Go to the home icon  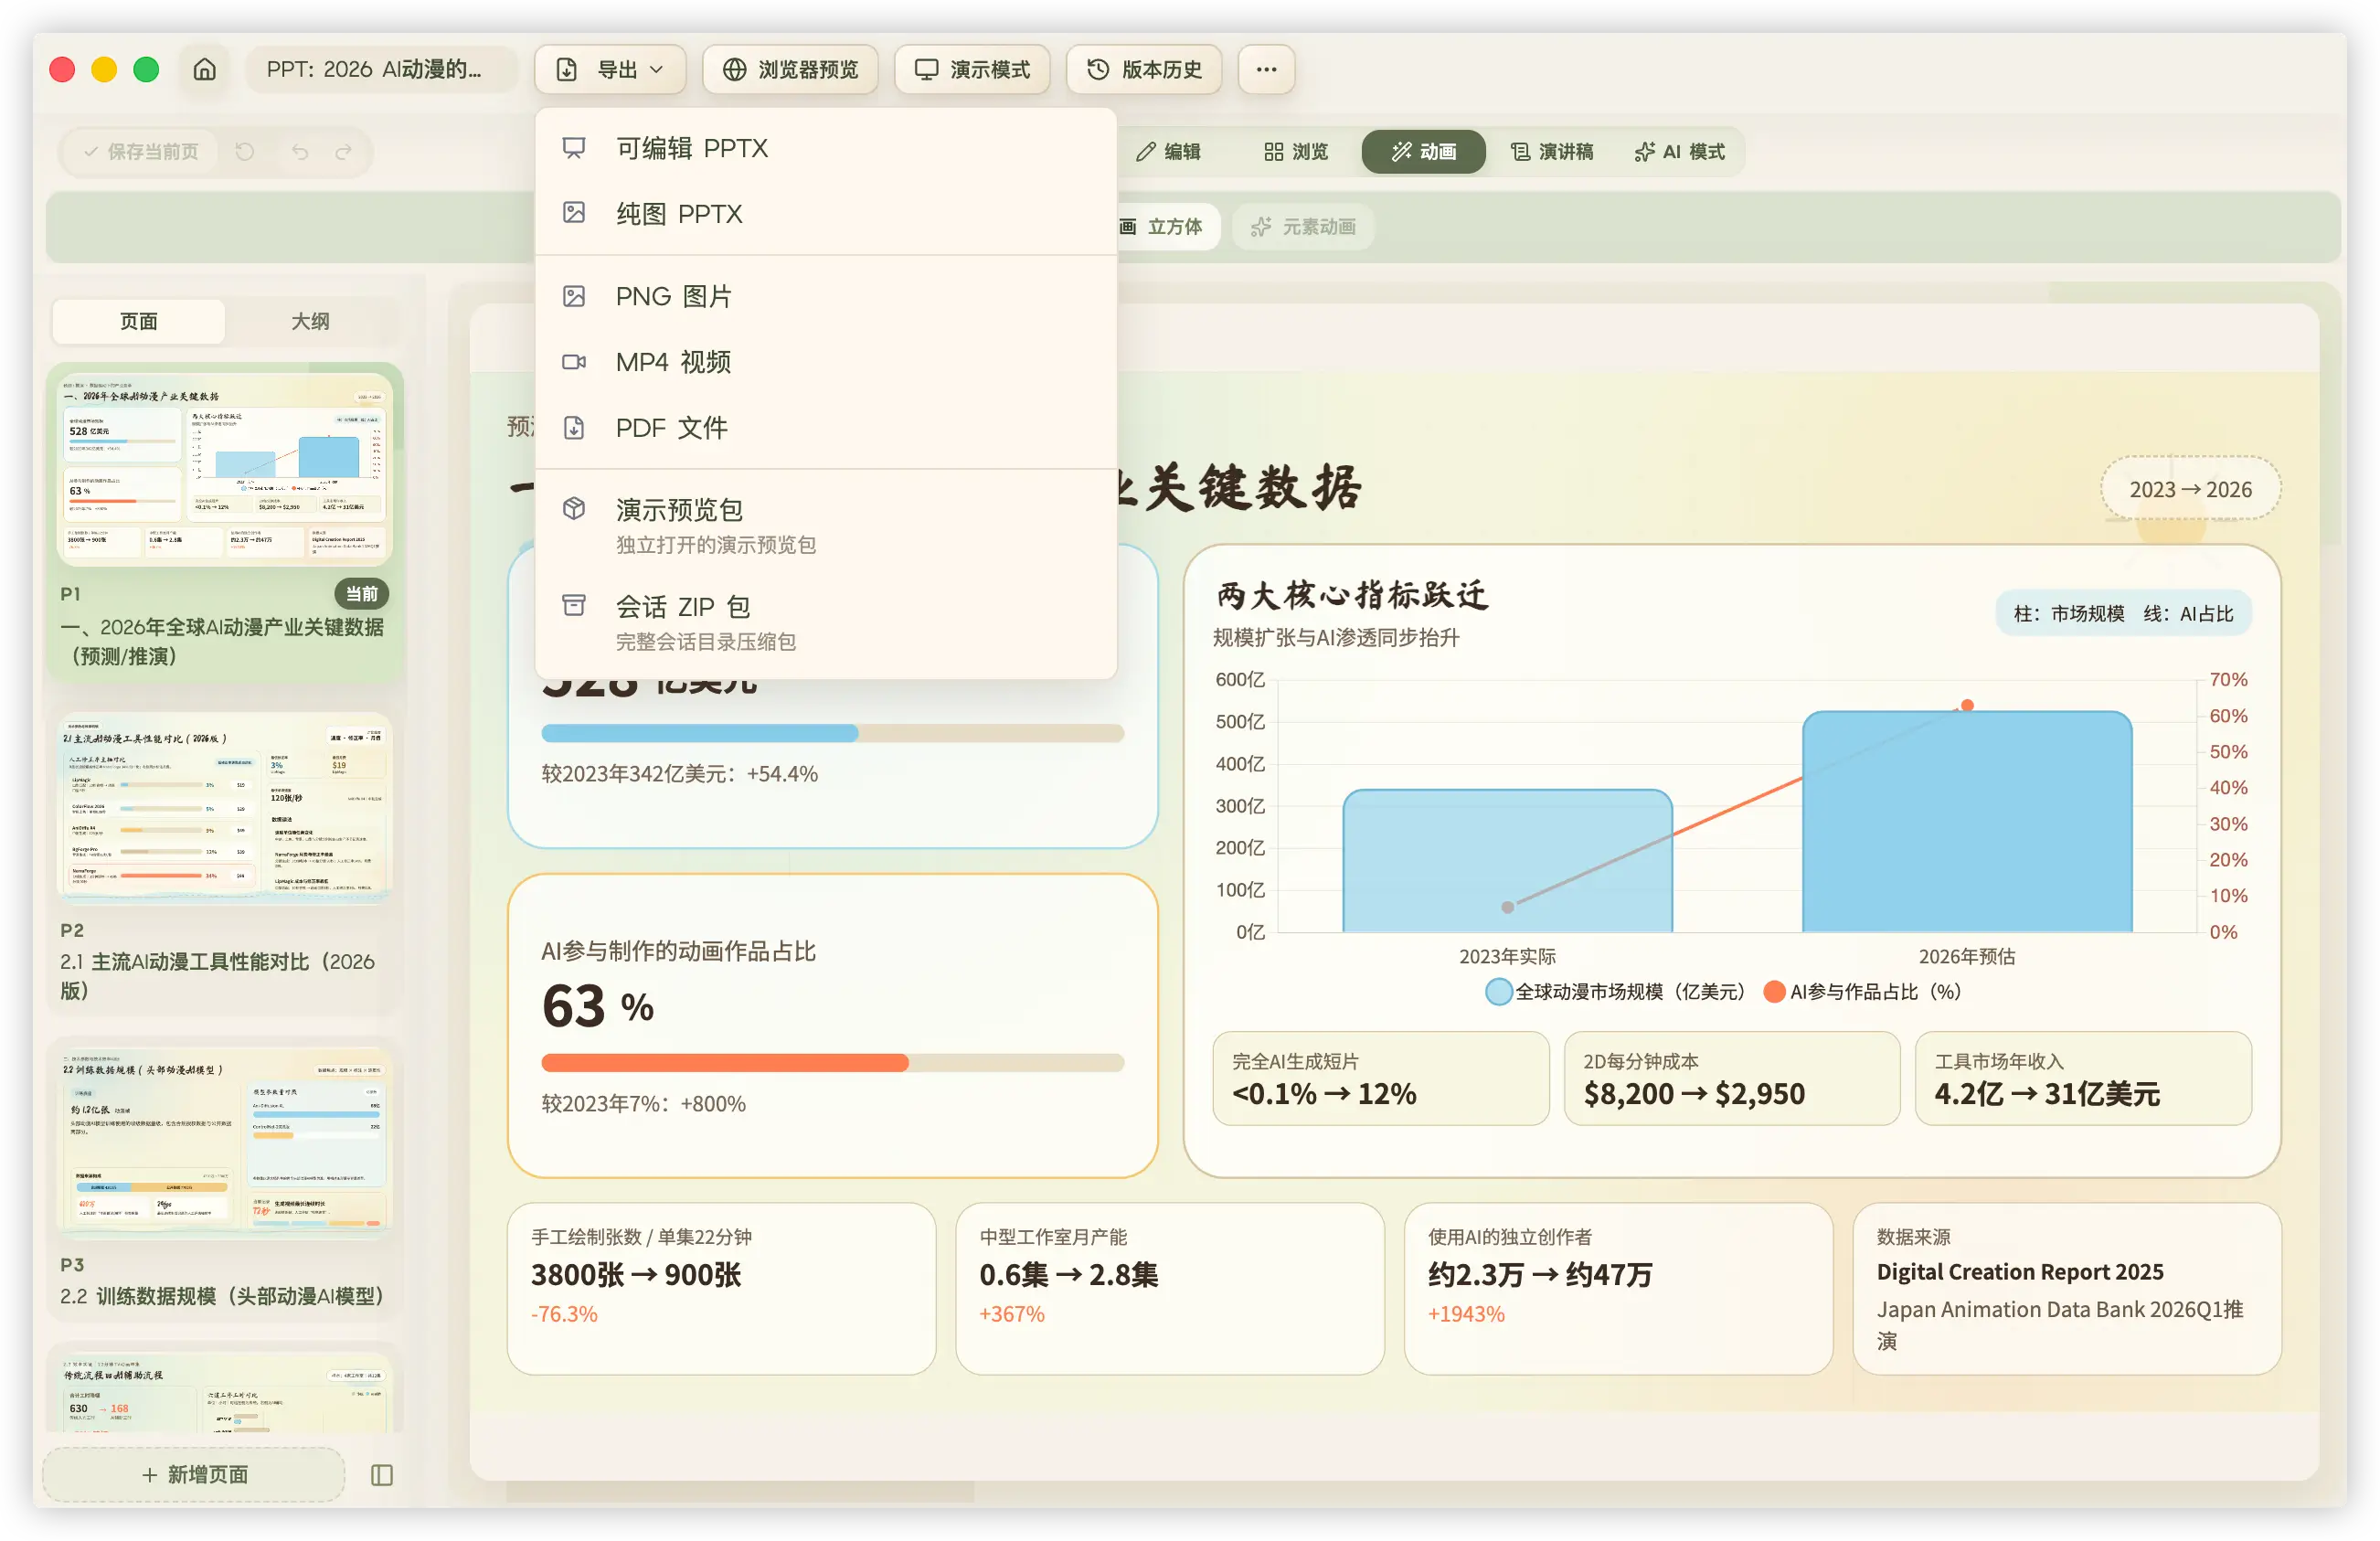[204, 69]
